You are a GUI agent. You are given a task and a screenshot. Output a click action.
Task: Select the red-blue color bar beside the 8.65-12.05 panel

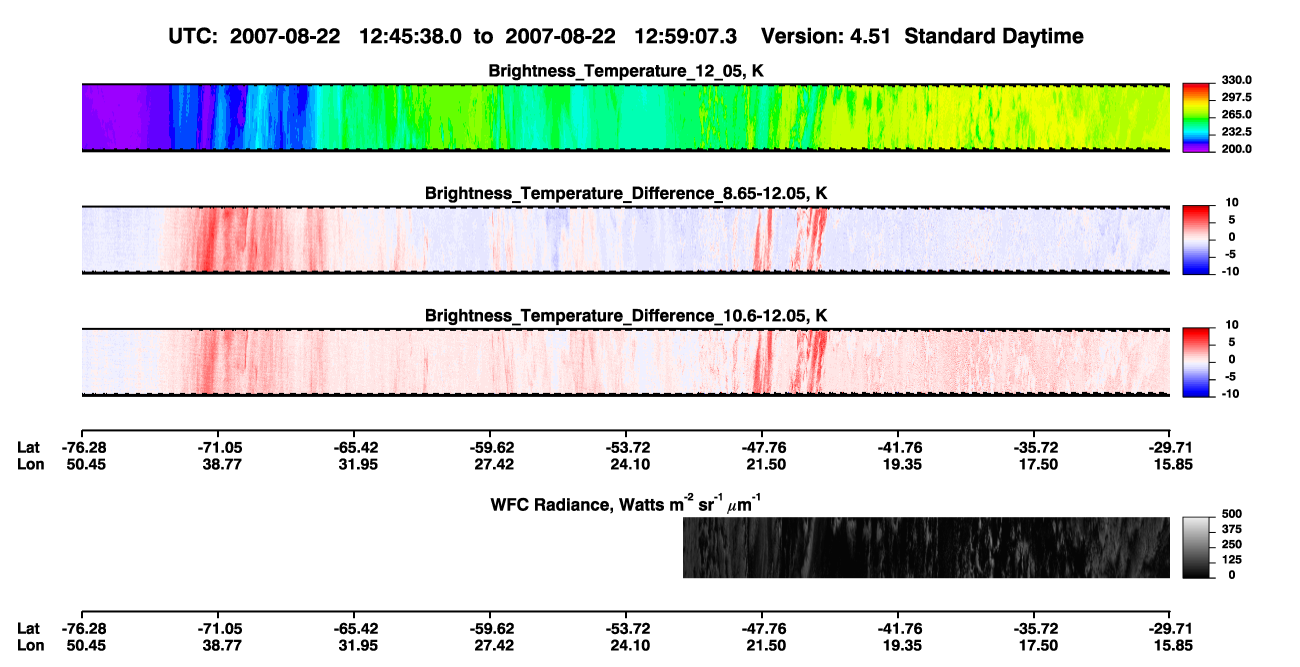(x=1195, y=240)
